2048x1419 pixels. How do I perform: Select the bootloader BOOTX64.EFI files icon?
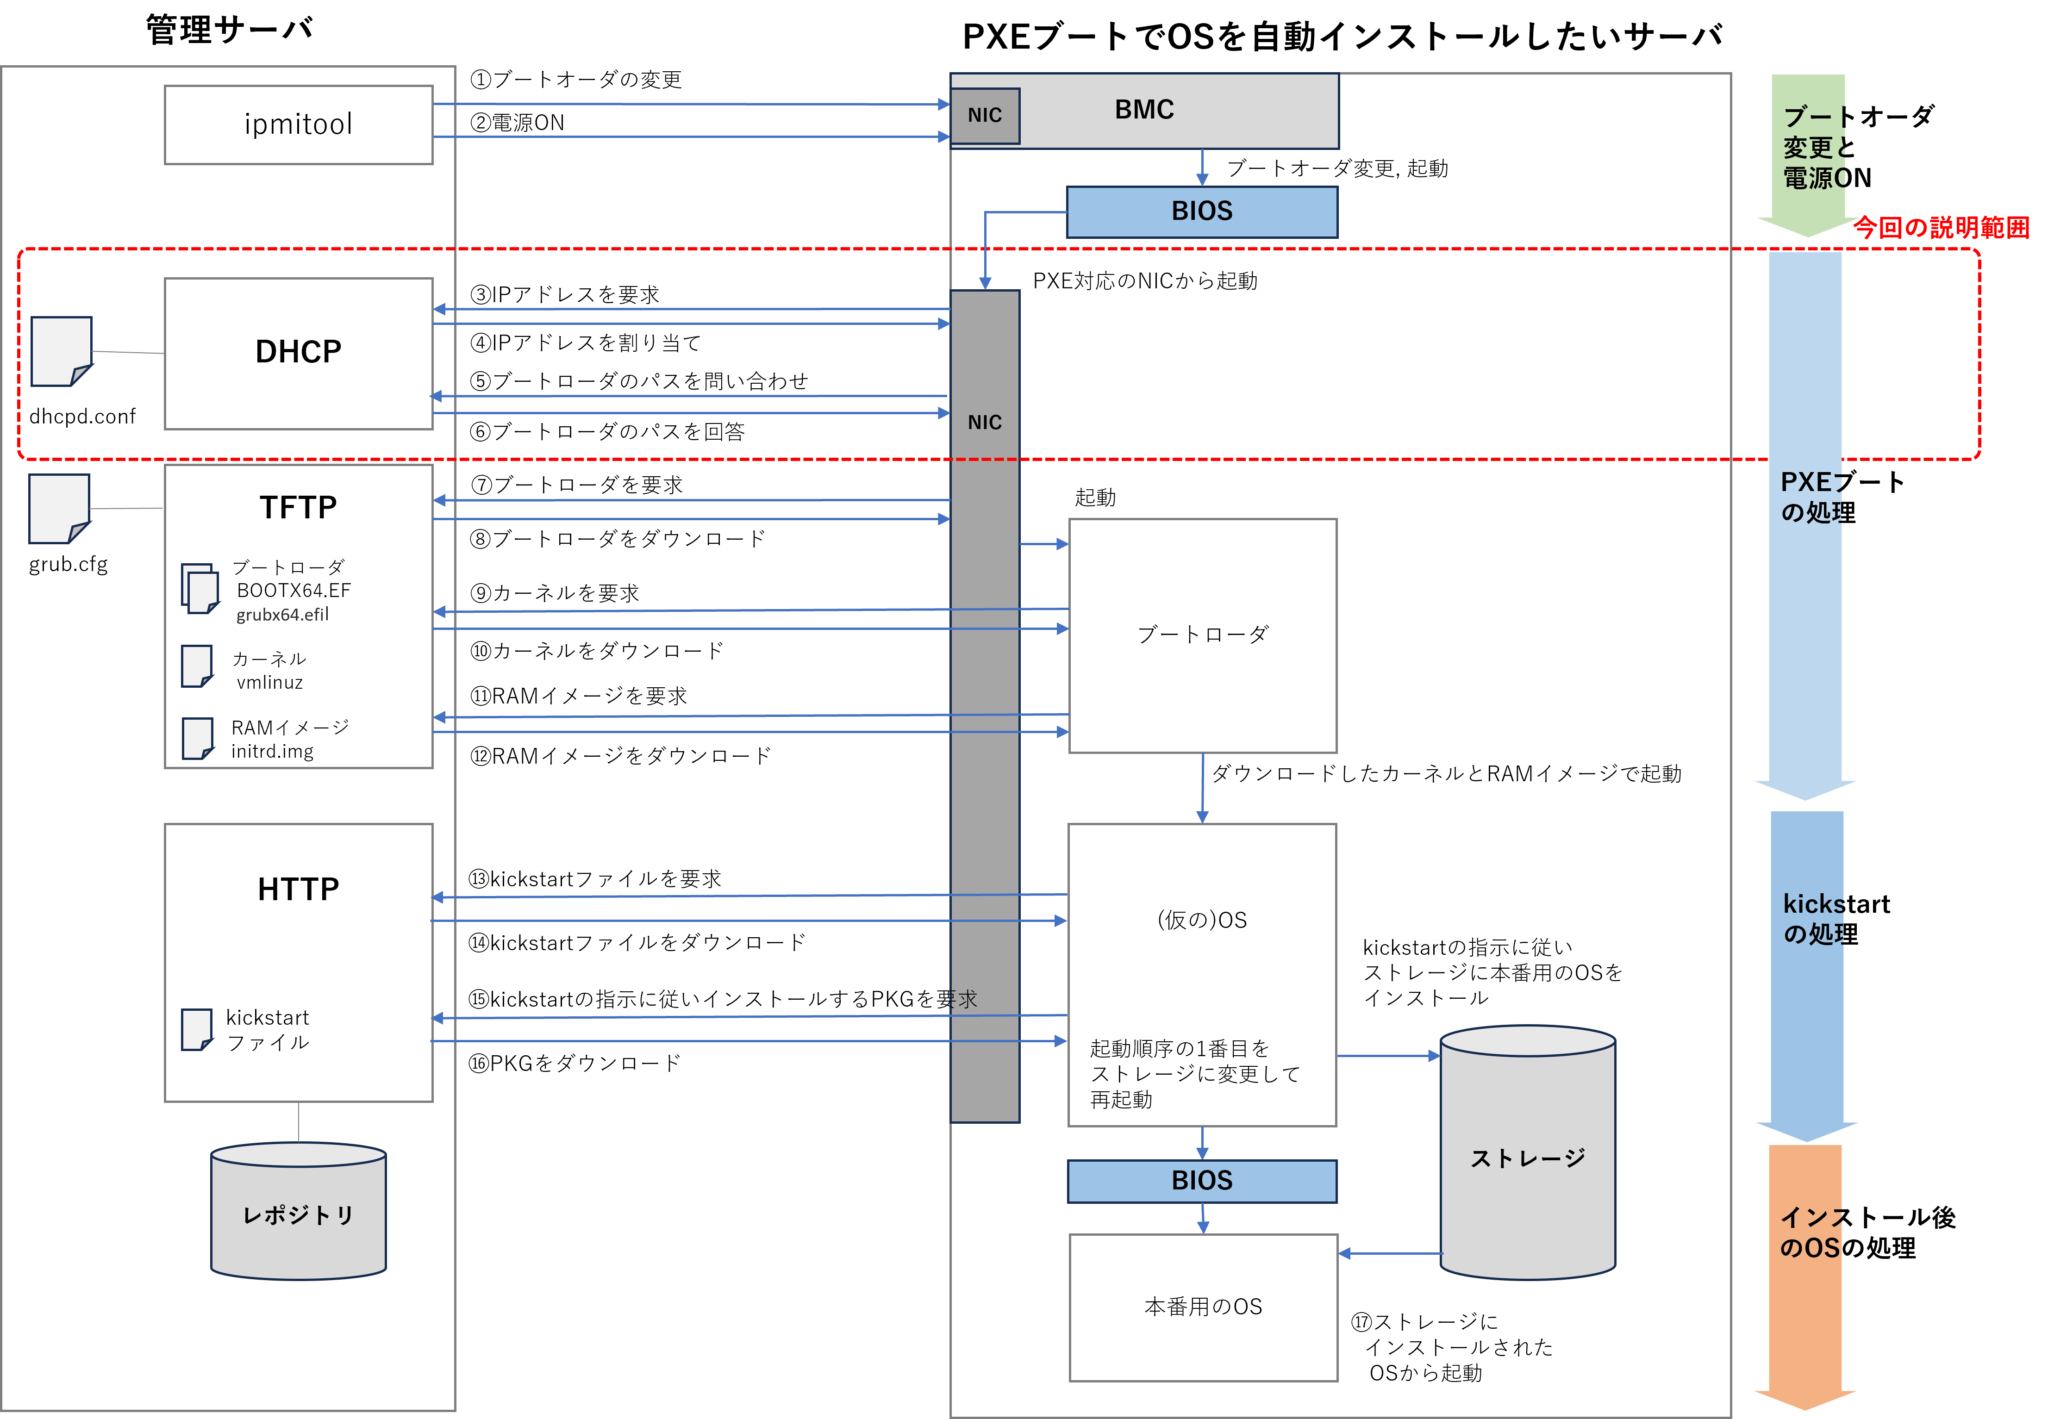[x=200, y=588]
